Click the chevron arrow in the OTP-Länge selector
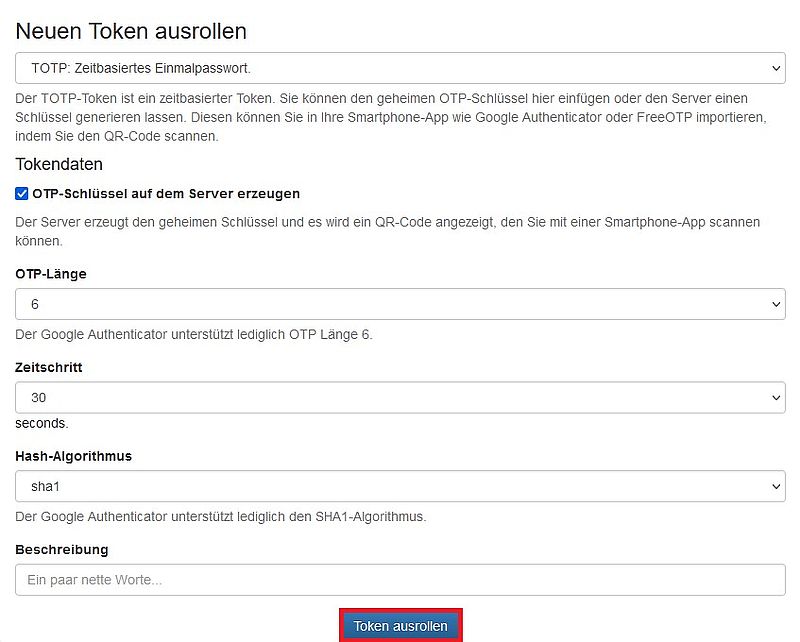 coord(776,304)
